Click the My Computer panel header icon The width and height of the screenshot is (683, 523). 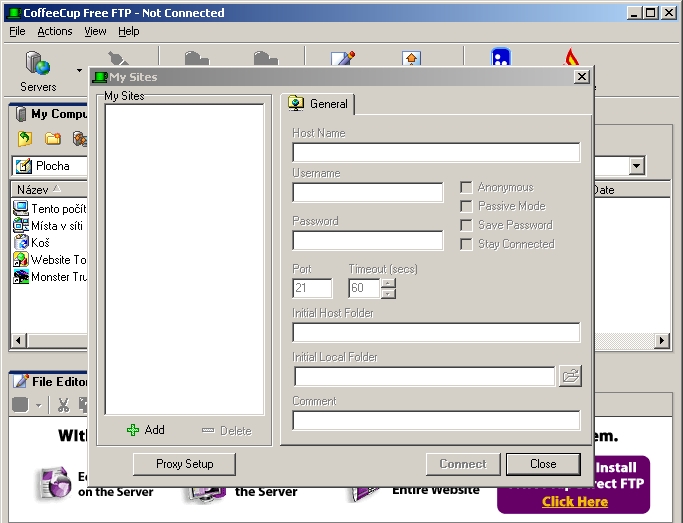(x=20, y=114)
